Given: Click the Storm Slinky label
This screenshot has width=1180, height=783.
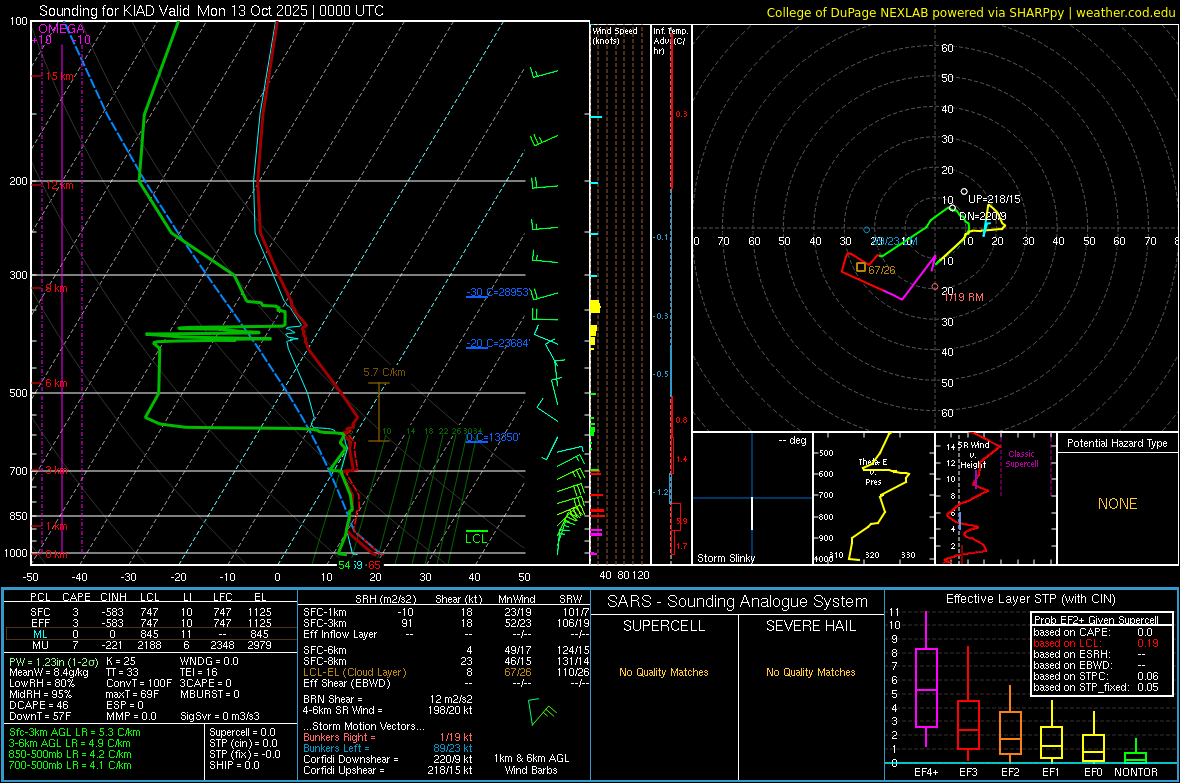Looking at the screenshot, I should (725, 558).
